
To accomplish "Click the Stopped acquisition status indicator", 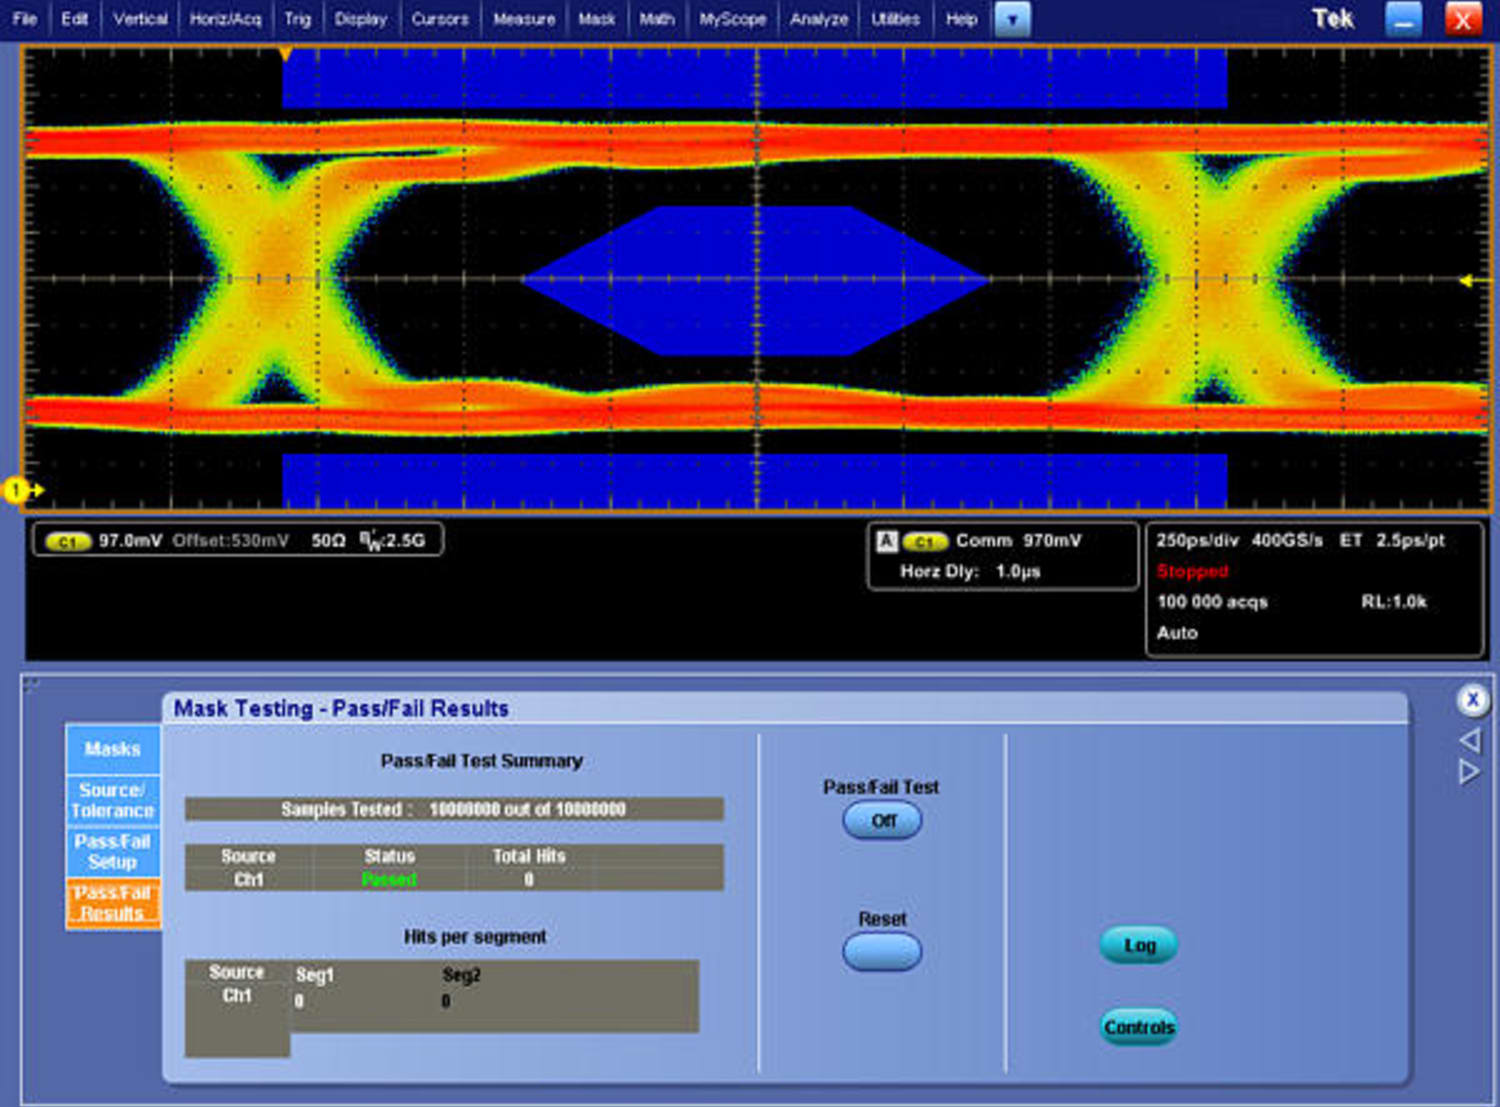I will pyautogui.click(x=1192, y=570).
